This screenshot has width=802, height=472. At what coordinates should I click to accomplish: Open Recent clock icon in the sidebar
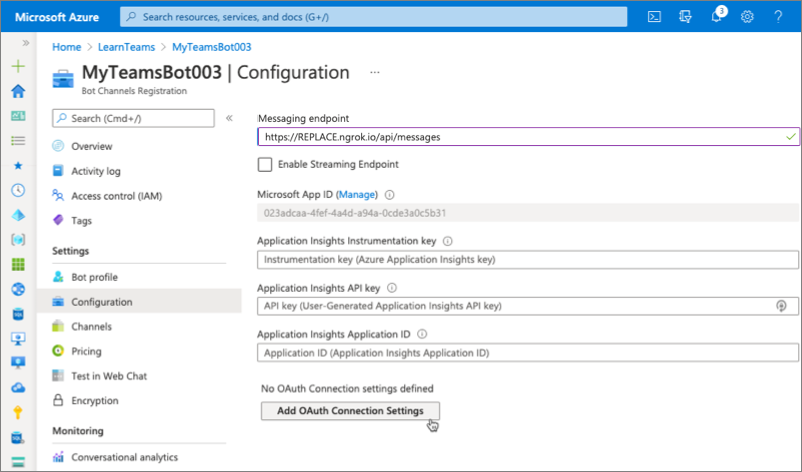pyautogui.click(x=18, y=190)
